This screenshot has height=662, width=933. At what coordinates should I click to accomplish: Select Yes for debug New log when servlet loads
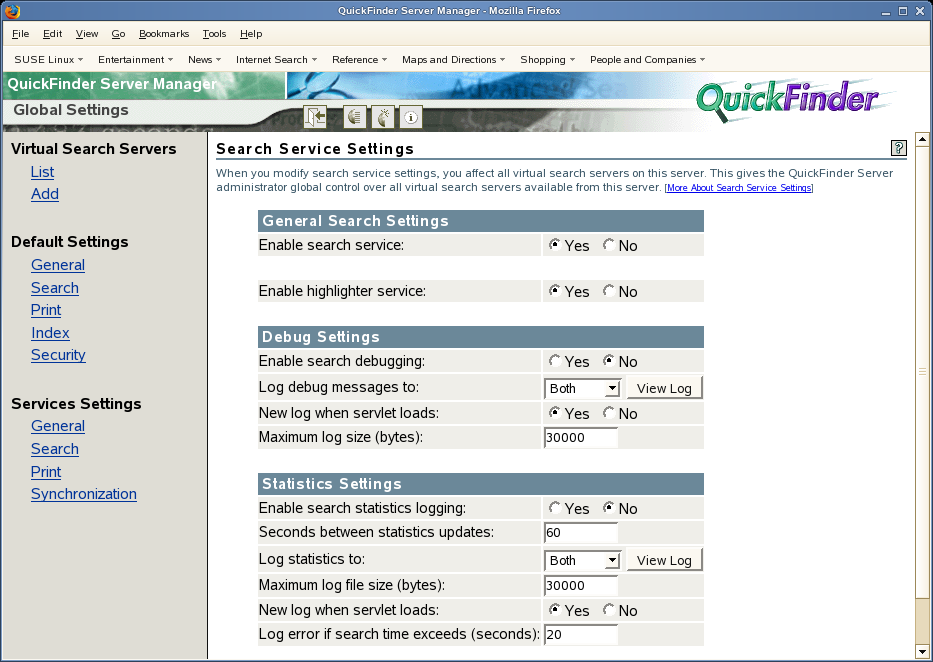point(555,412)
